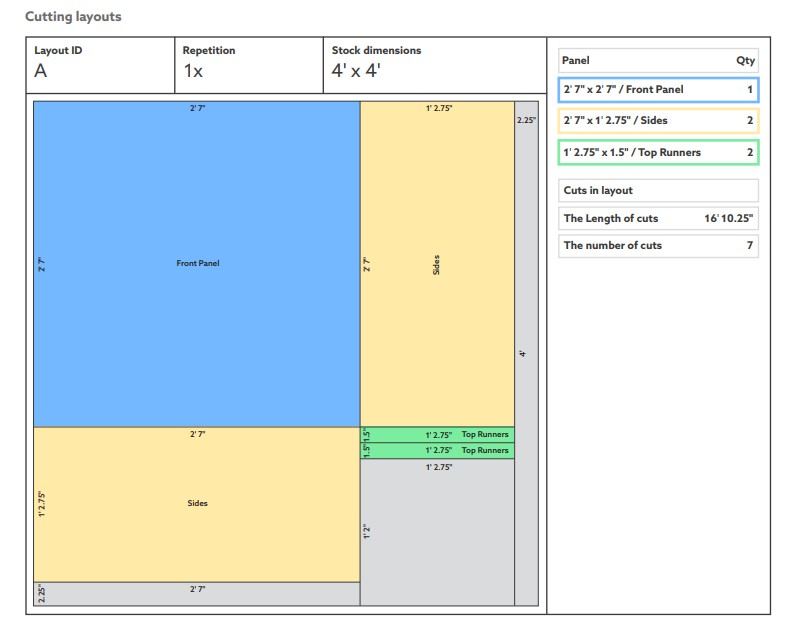Image resolution: width=791 pixels, height=630 pixels.
Task: Select the tall vertical yellow Sides panel
Action: pyautogui.click(x=437, y=264)
